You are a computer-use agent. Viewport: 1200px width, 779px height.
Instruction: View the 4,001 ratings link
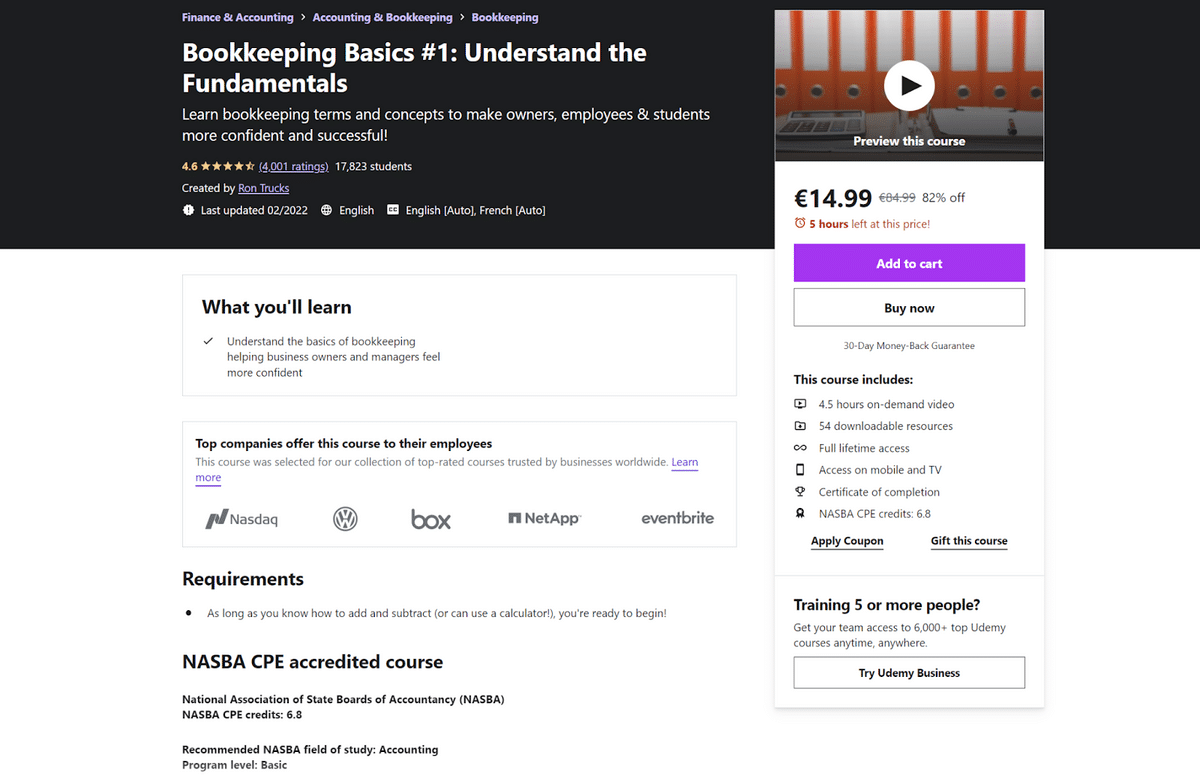293,166
